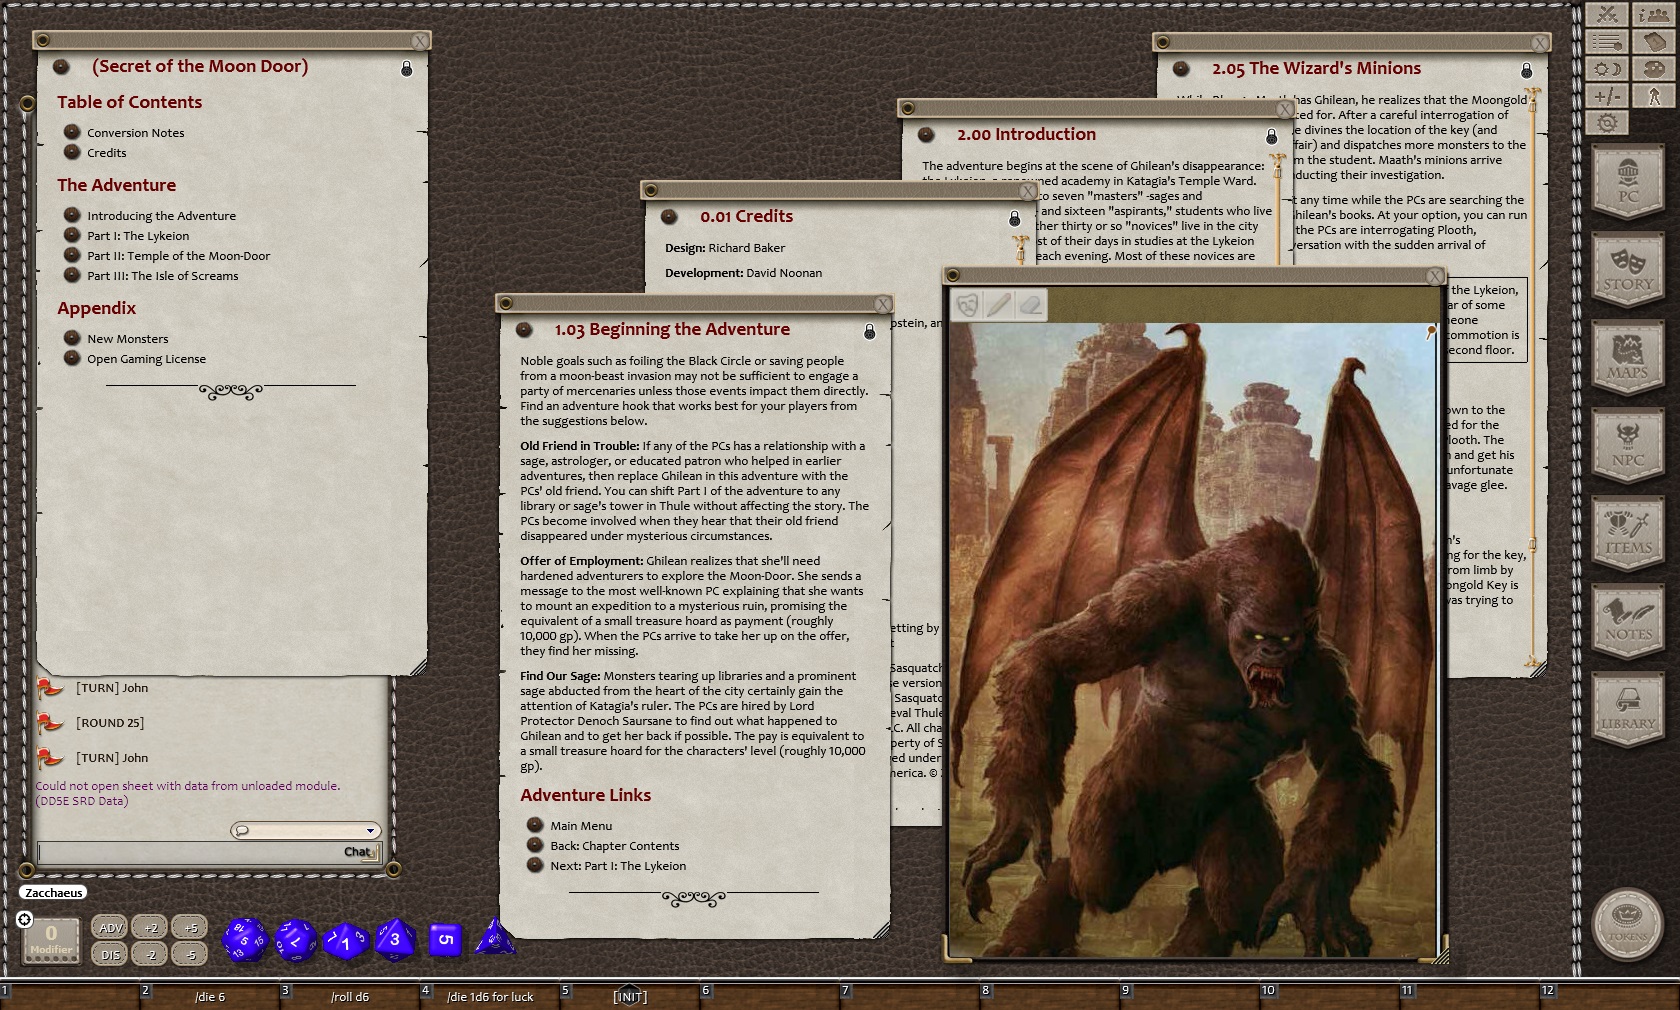Toggle the mask tool on image window

[x=967, y=305]
